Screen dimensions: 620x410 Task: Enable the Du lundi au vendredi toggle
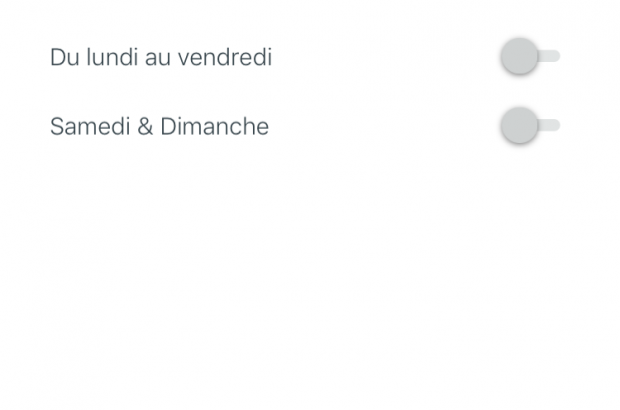(529, 57)
